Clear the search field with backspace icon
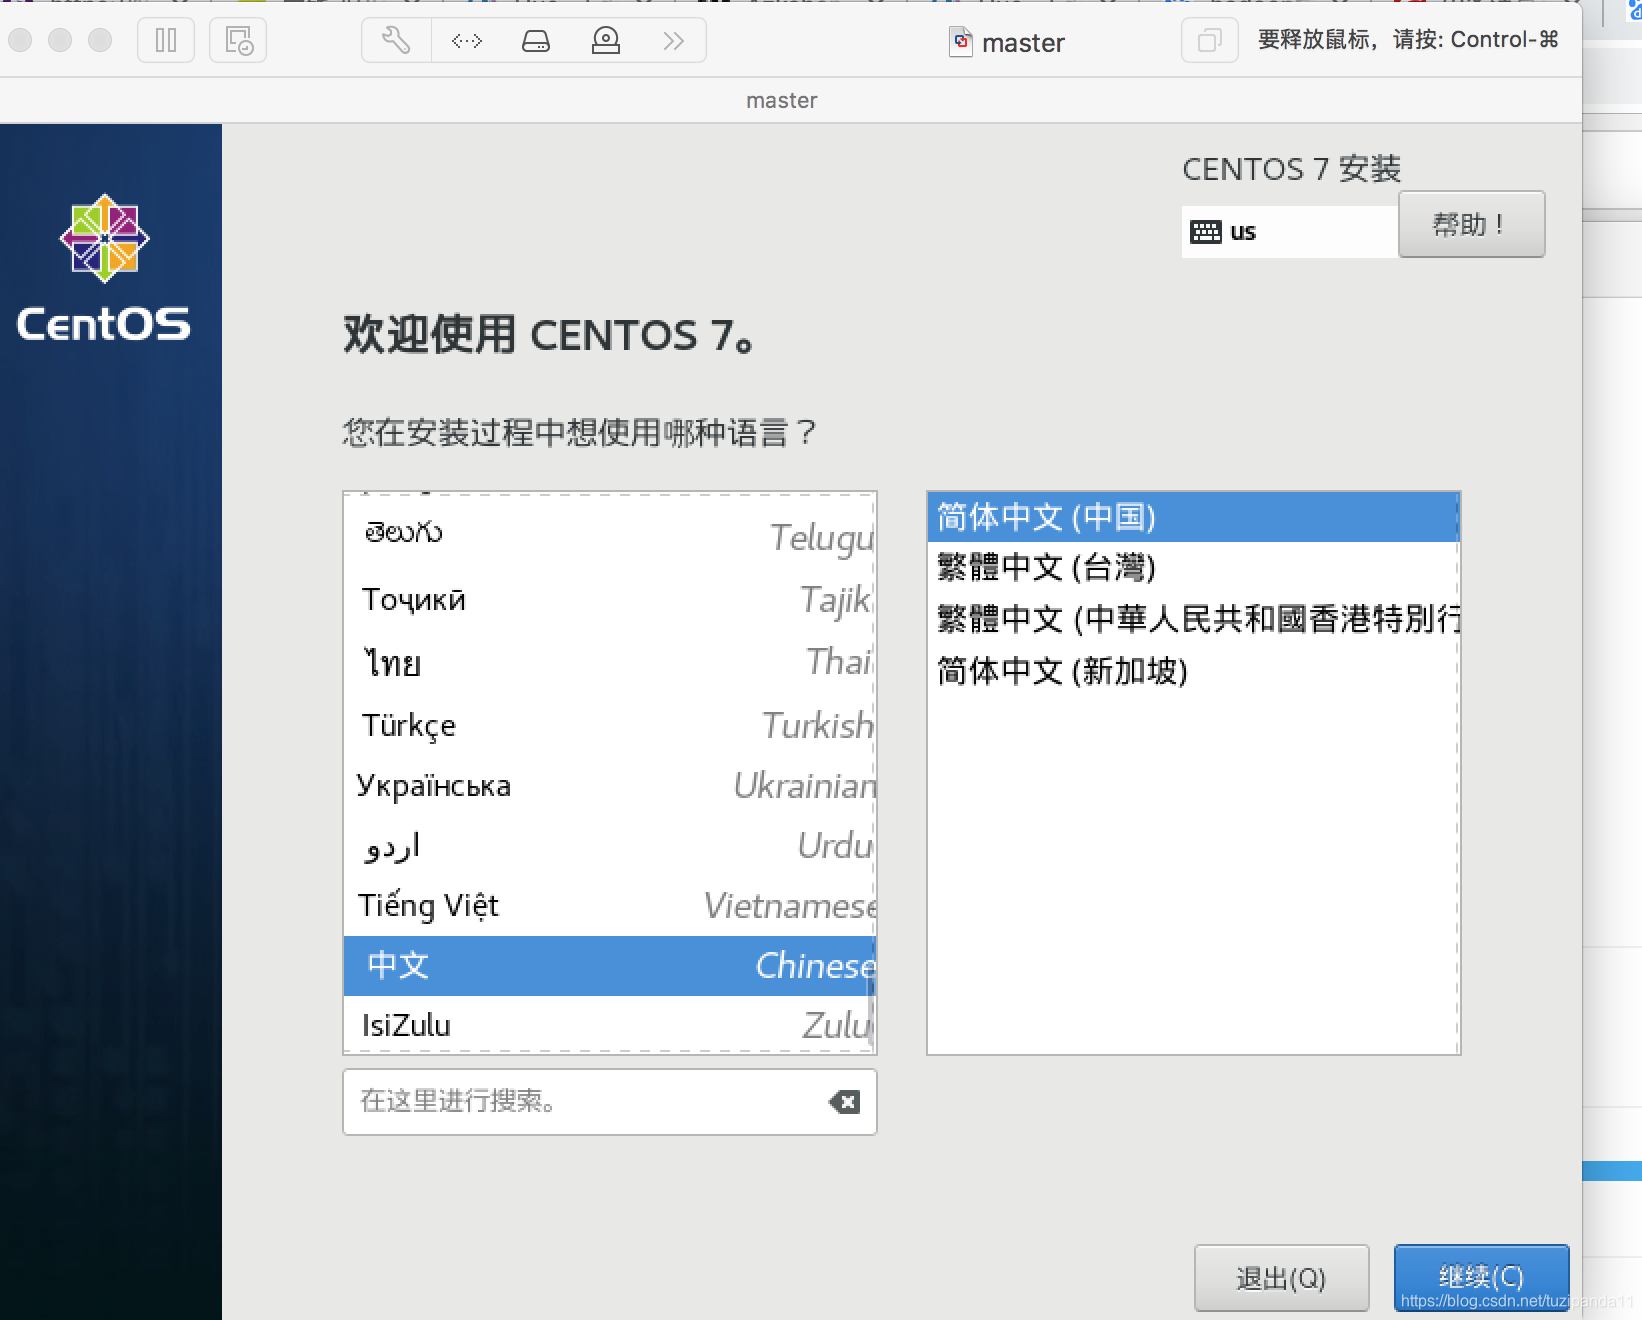This screenshot has width=1642, height=1320. coord(844,1102)
